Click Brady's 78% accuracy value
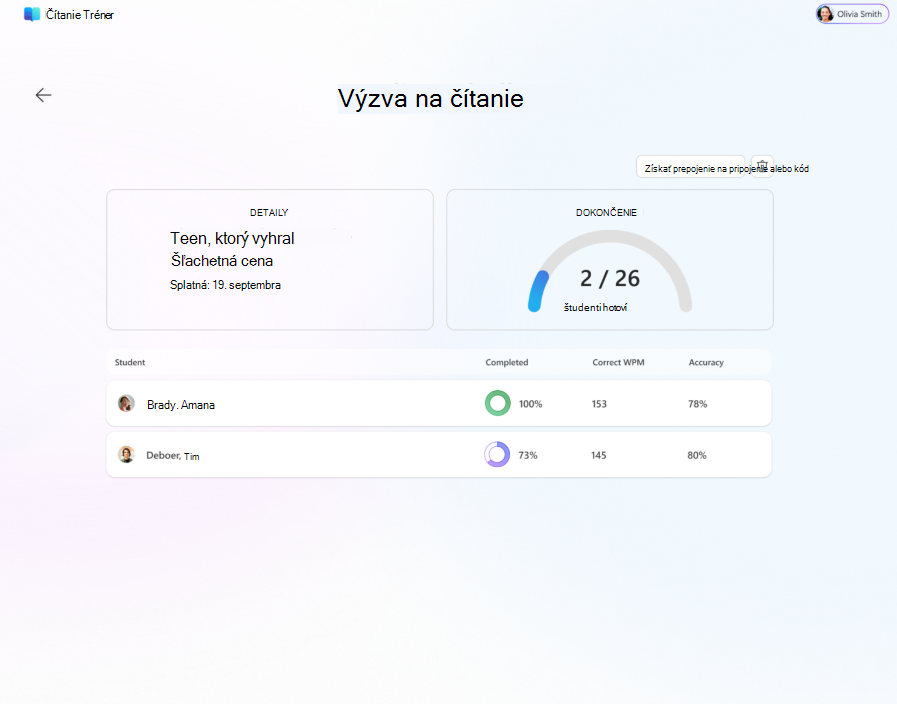The height and width of the screenshot is (704, 897). click(697, 404)
